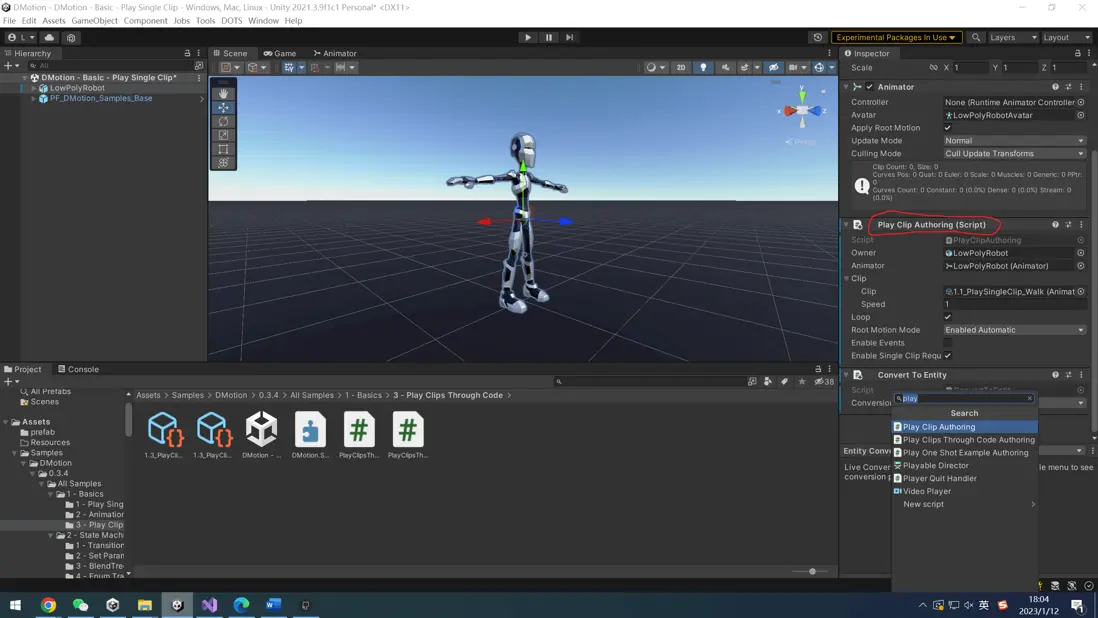
Task: Switch to the Game tab
Action: (x=280, y=53)
